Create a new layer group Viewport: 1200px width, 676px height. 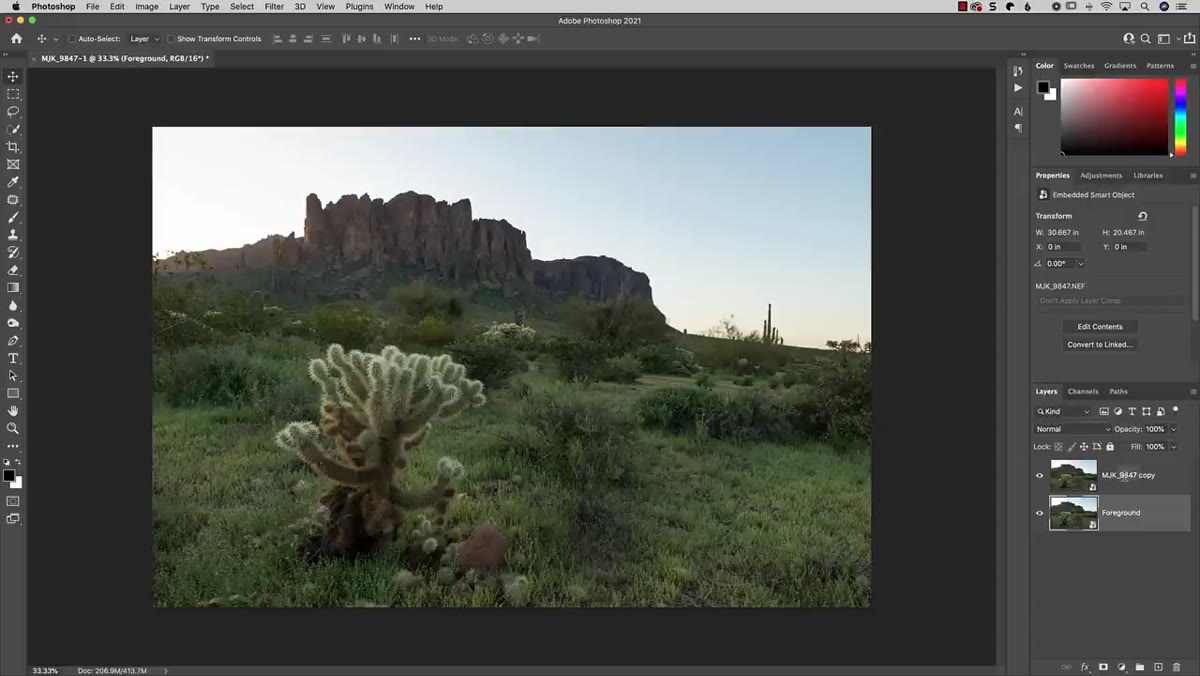[x=1140, y=666]
